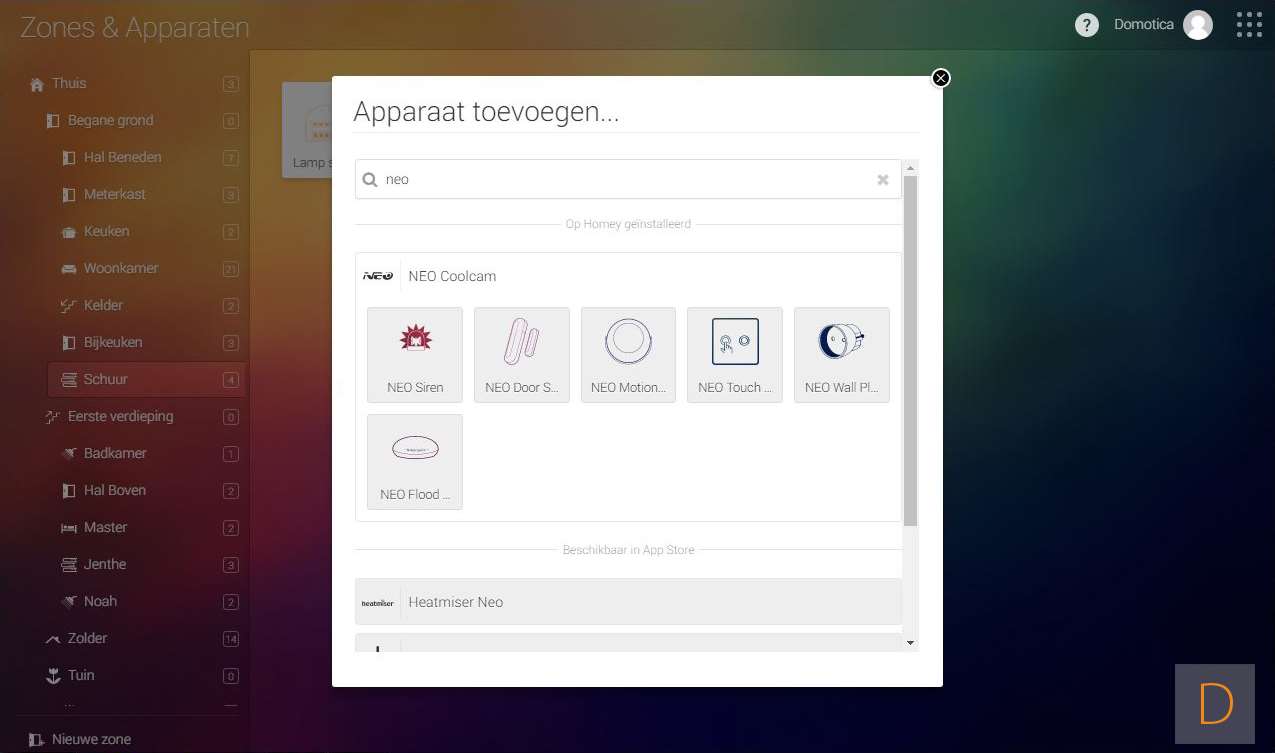Click the Hal Beneden count badge 7
This screenshot has width=1275, height=753.
(231, 158)
